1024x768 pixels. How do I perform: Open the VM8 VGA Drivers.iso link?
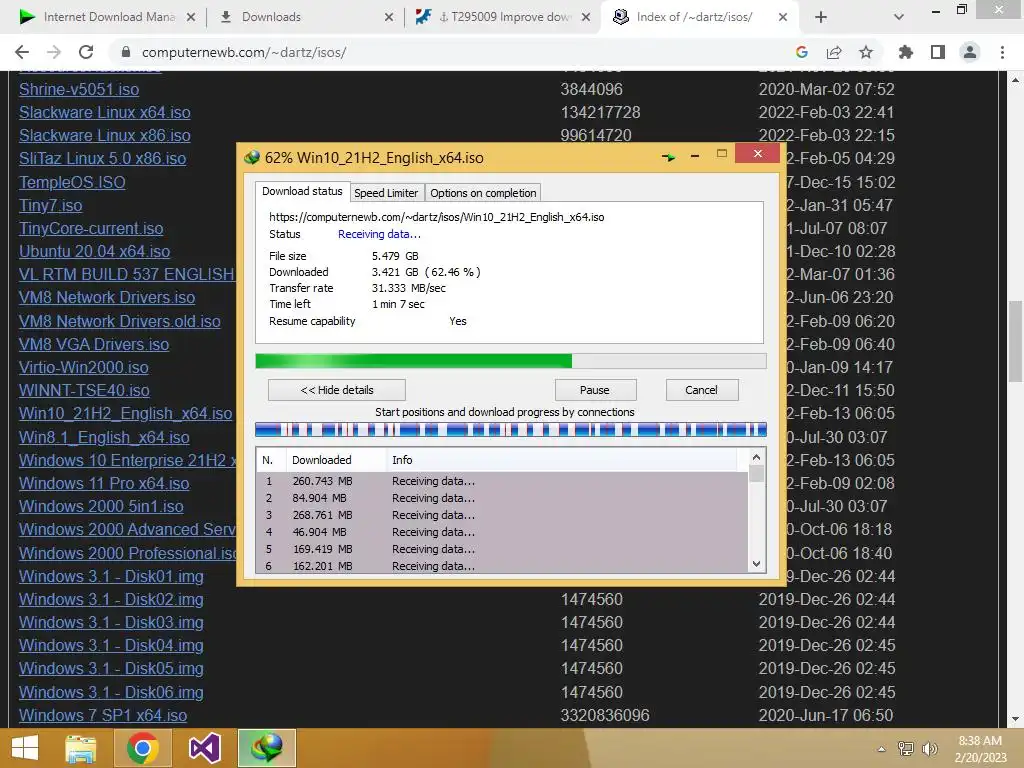tap(94, 344)
